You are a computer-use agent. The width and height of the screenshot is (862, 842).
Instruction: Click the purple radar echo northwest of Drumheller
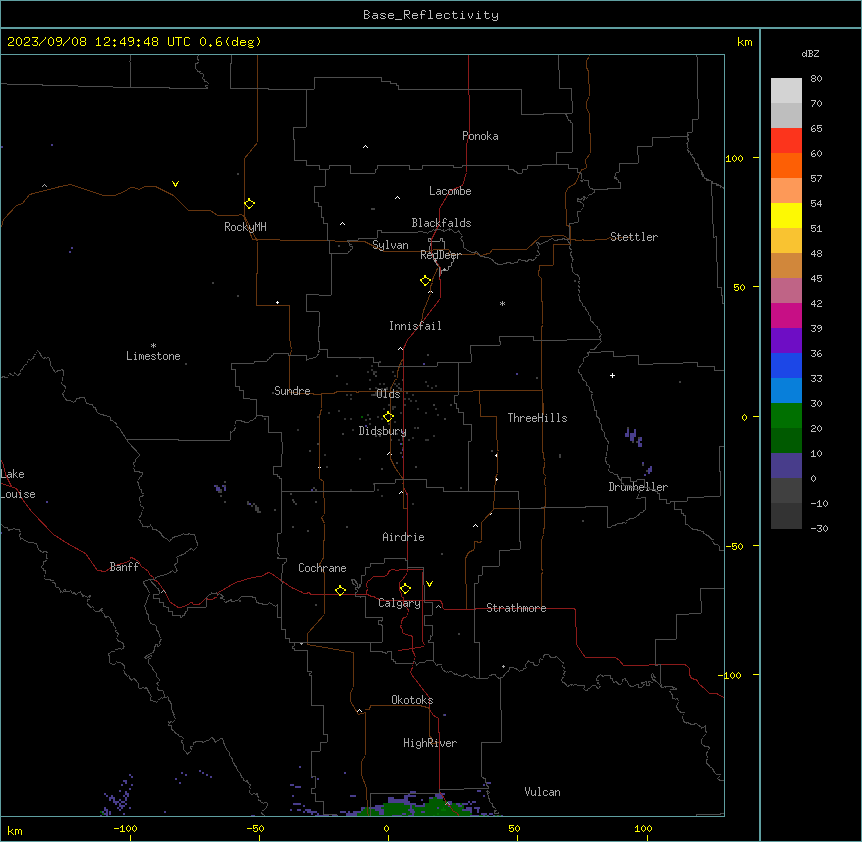(634, 437)
